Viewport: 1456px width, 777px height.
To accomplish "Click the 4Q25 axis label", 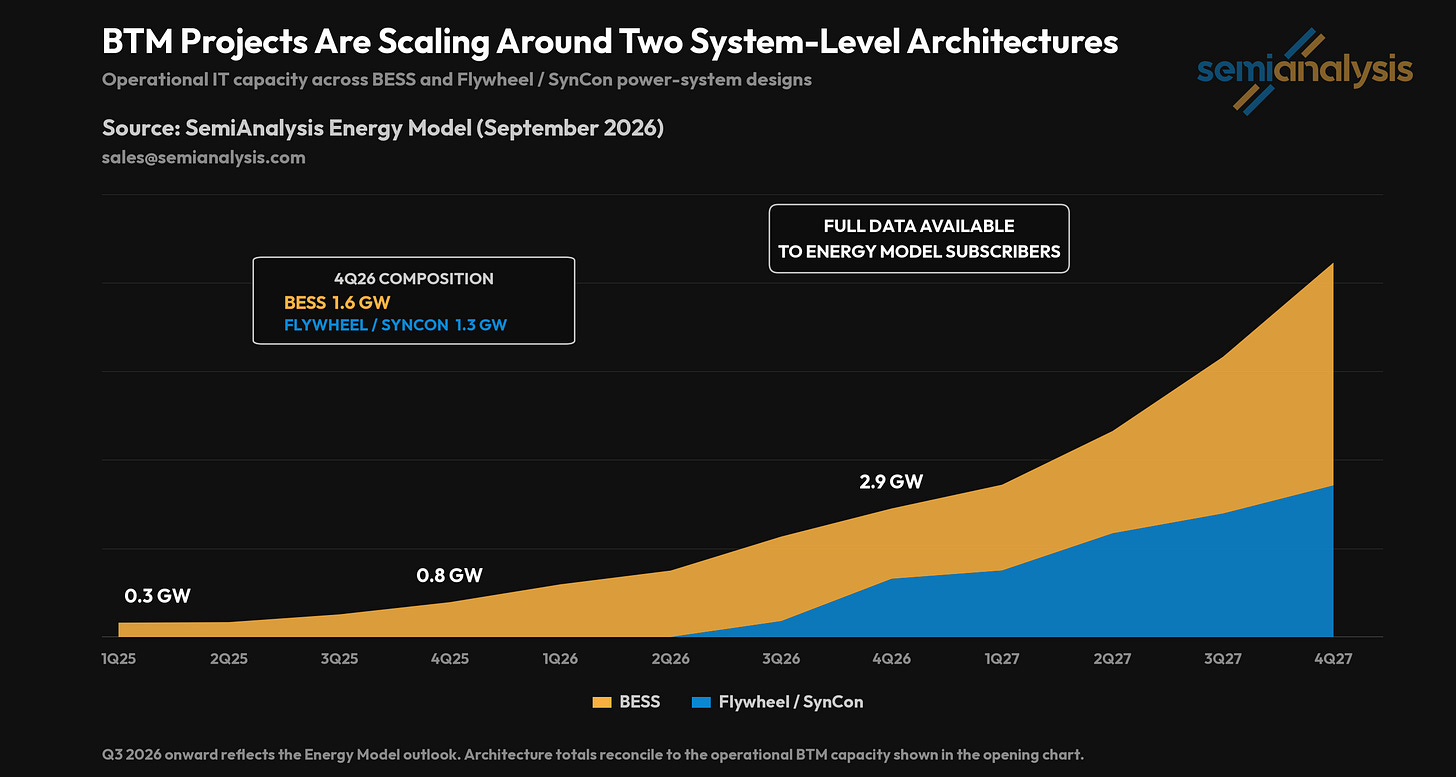I will pos(450,659).
